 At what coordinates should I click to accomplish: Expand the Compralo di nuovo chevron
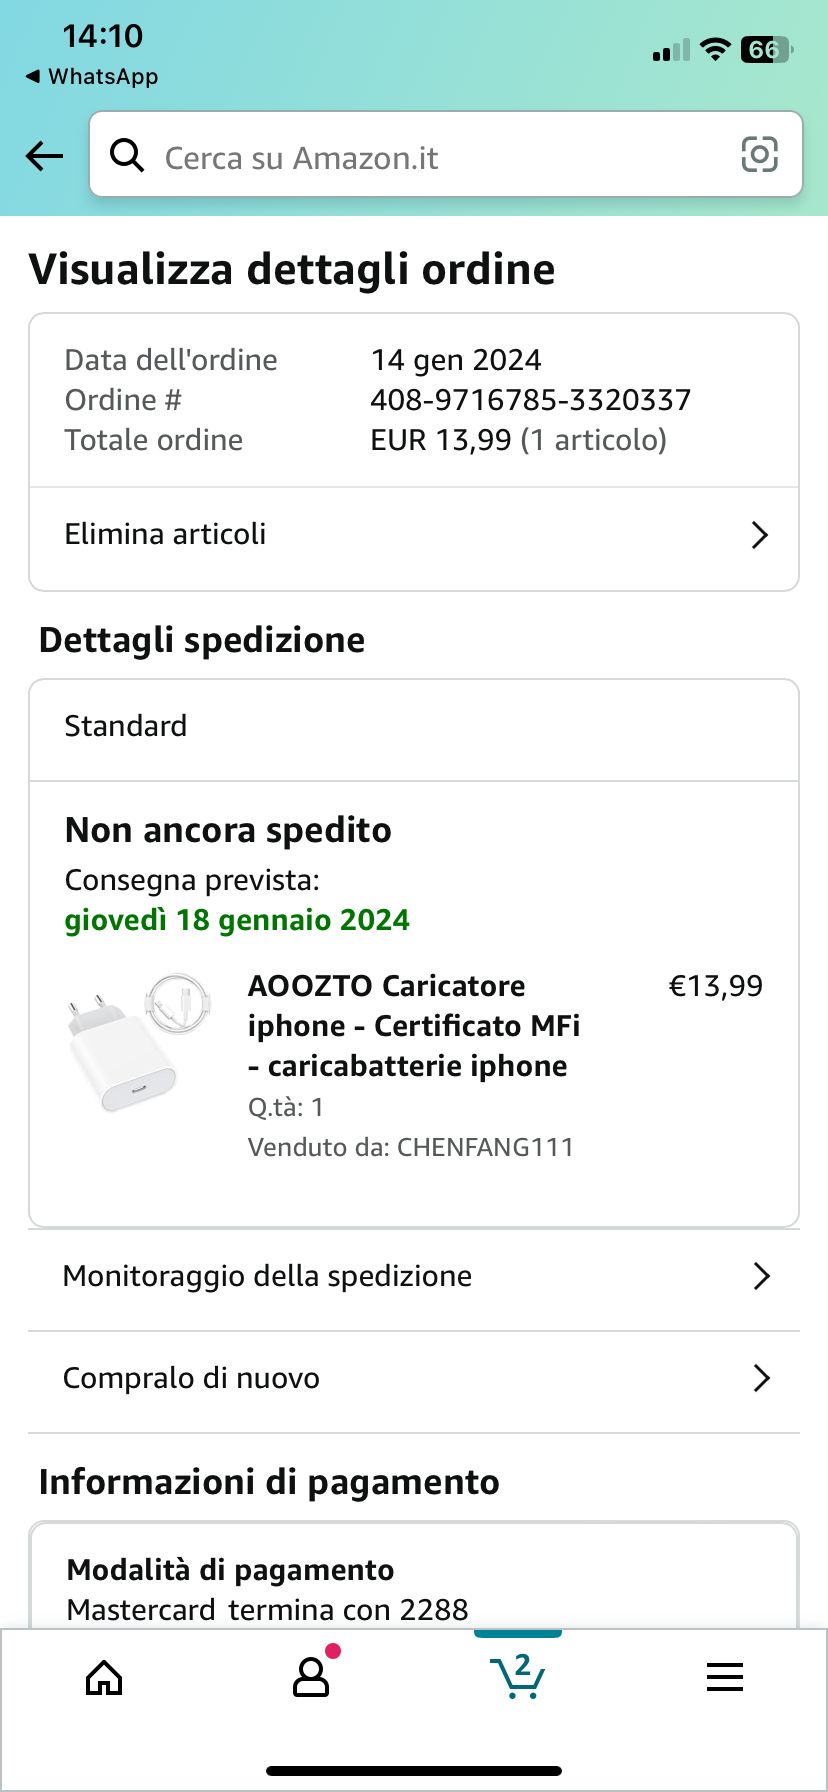[x=761, y=1378]
